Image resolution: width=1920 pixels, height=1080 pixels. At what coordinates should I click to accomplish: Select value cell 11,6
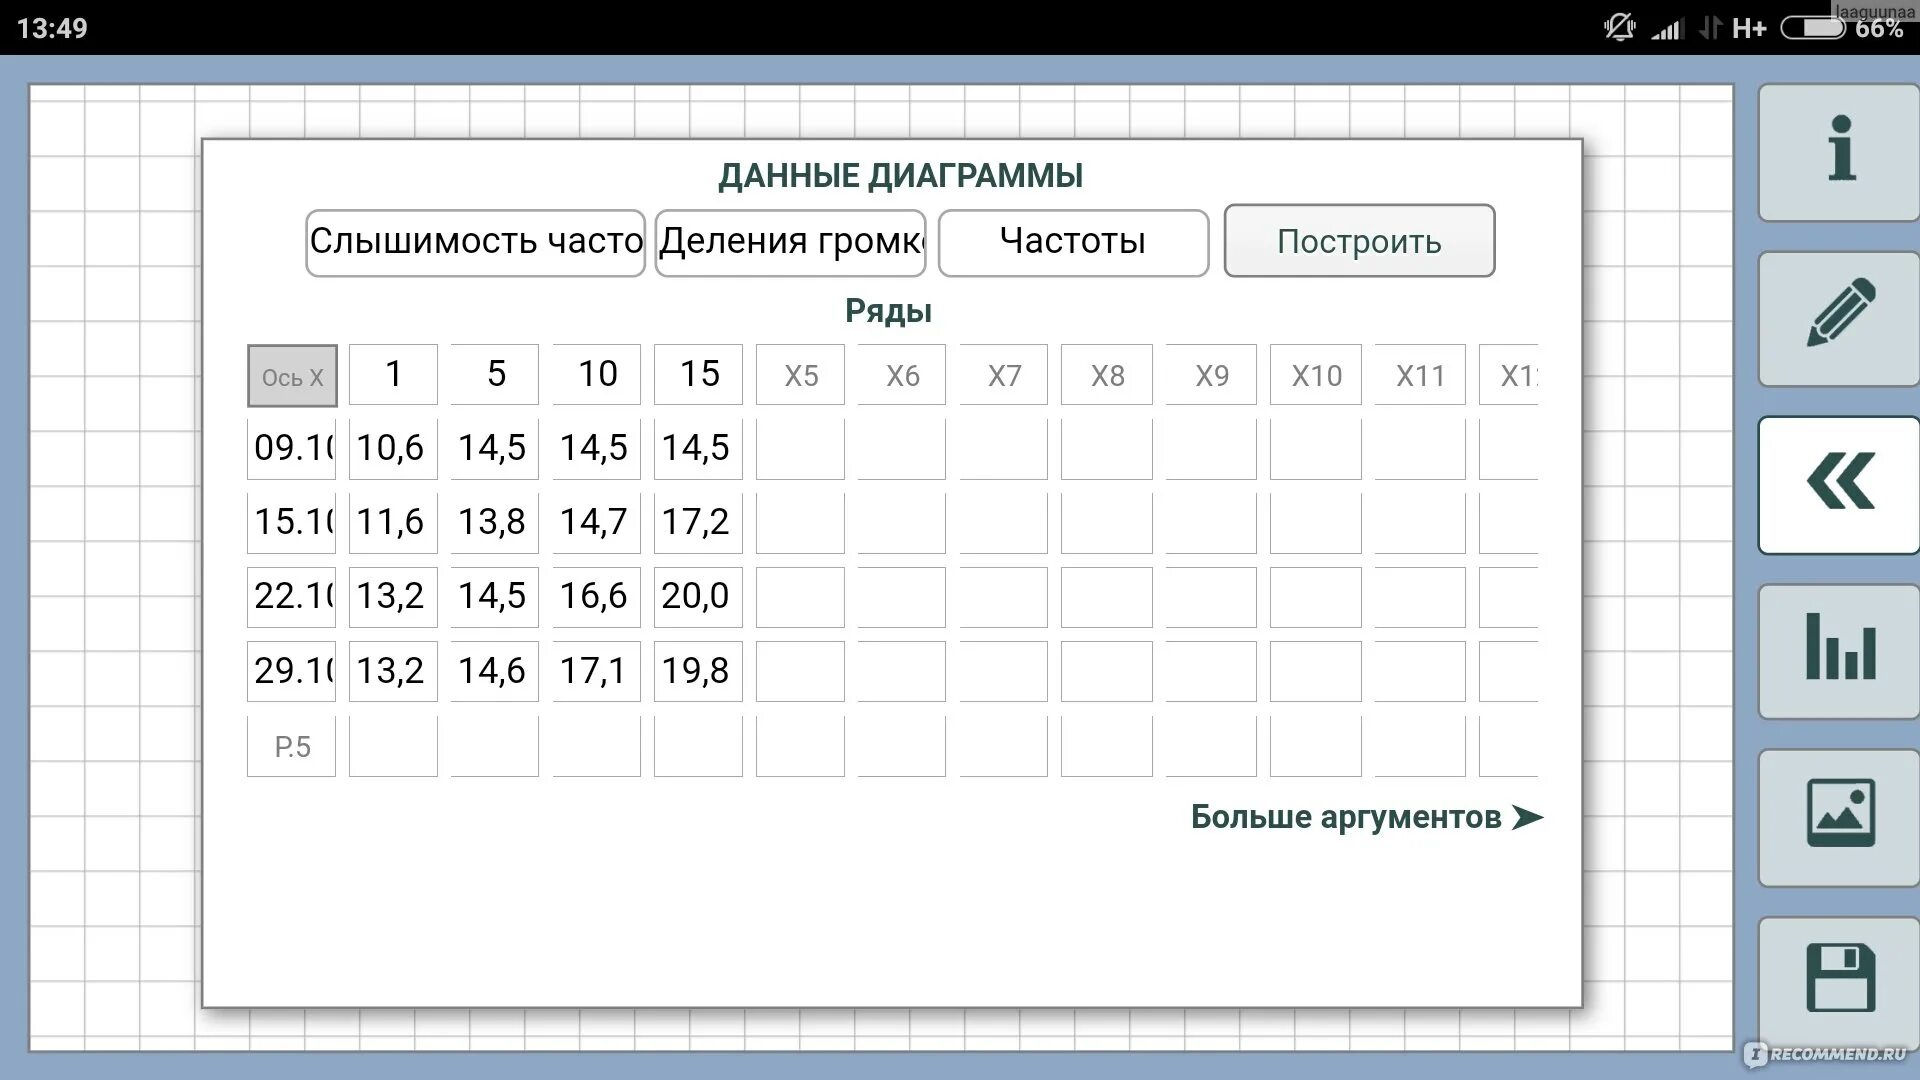(393, 523)
